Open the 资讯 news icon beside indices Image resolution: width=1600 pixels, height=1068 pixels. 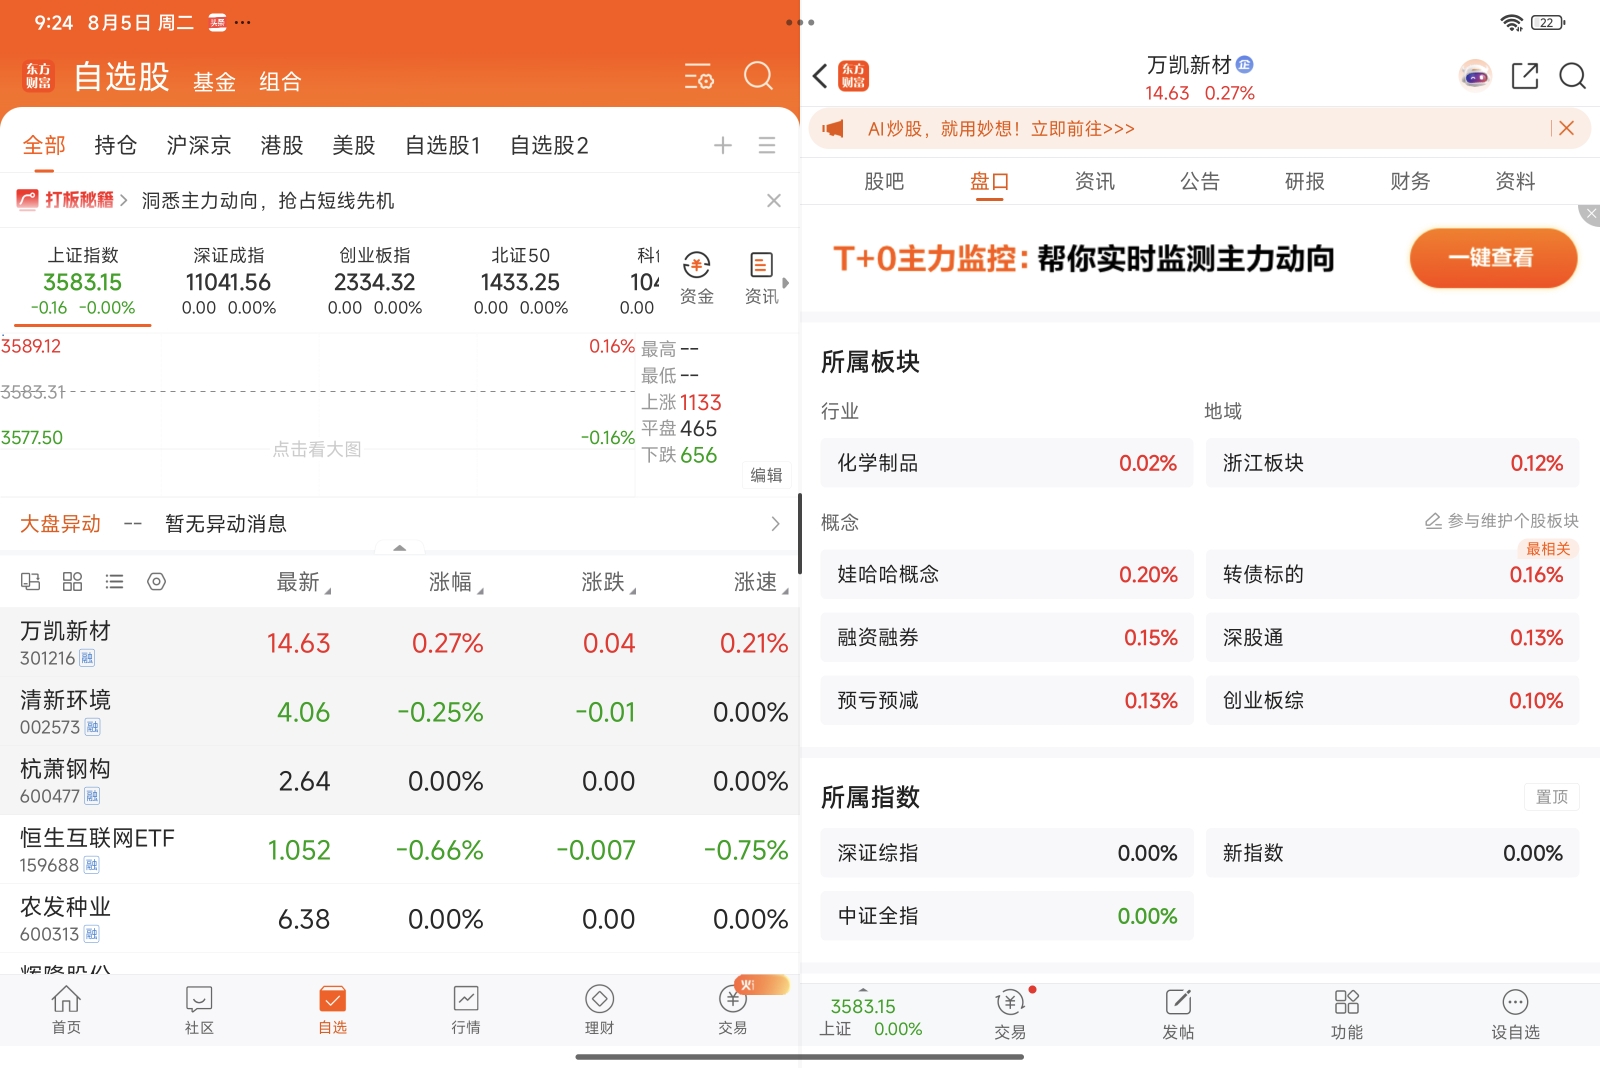tap(761, 277)
